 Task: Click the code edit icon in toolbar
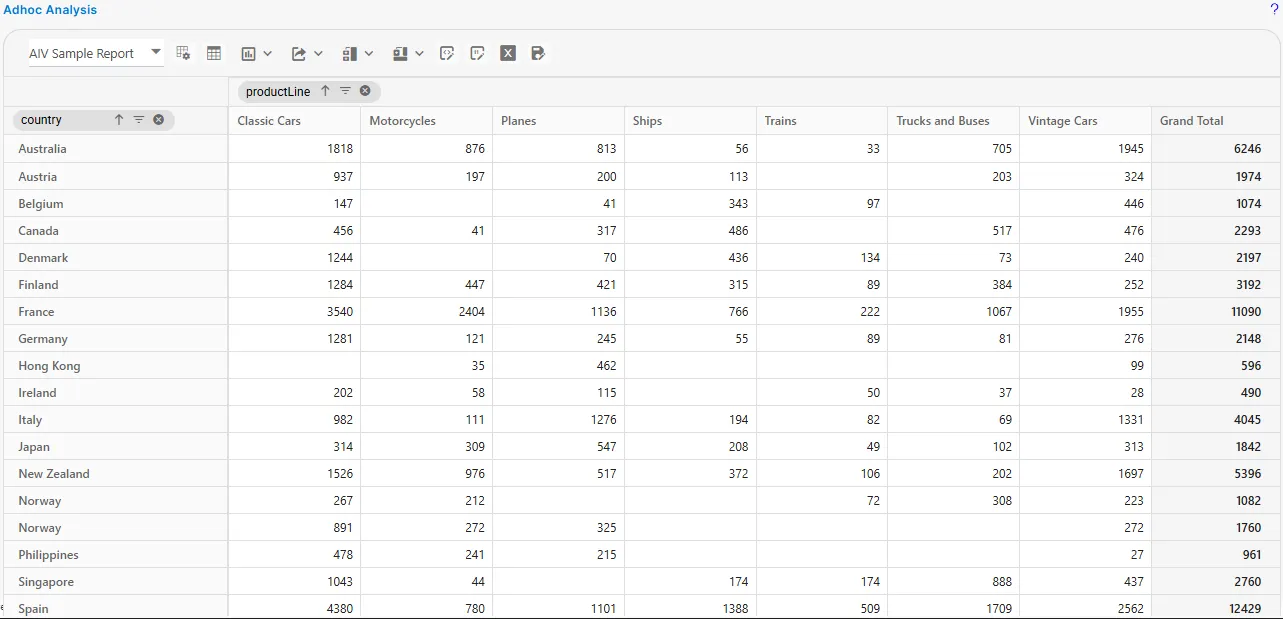coord(447,53)
